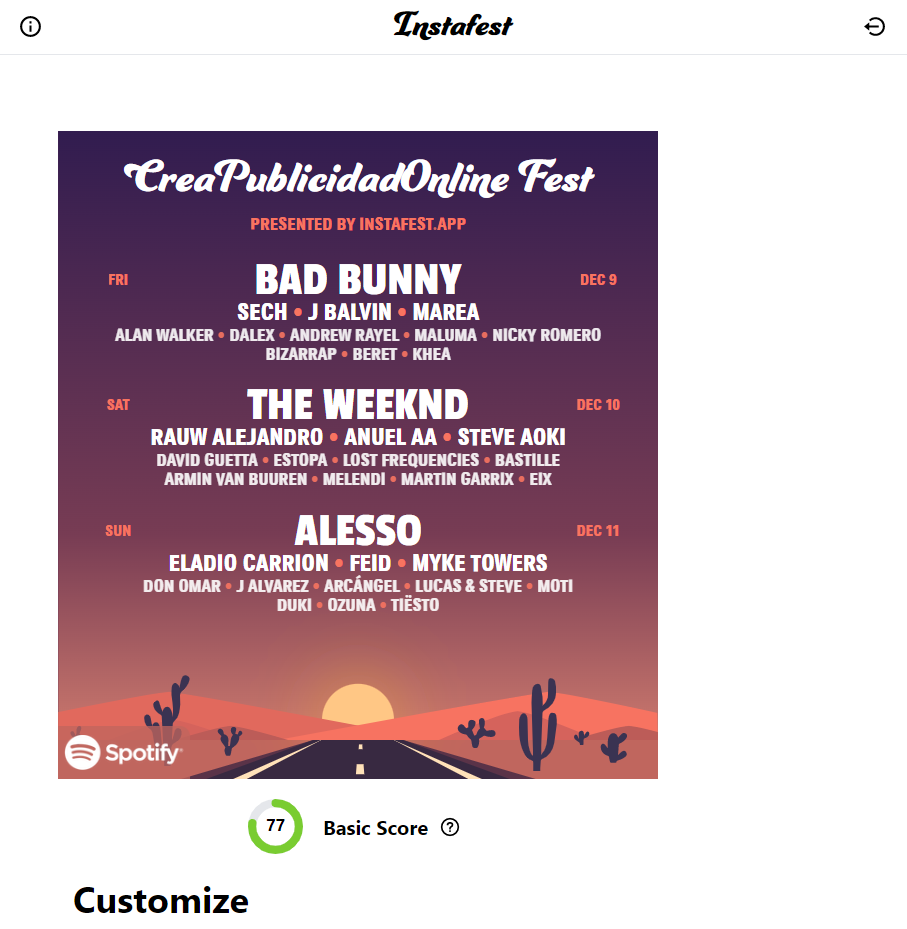Click the DEC 10 date label
The width and height of the screenshot is (907, 929).
click(598, 405)
